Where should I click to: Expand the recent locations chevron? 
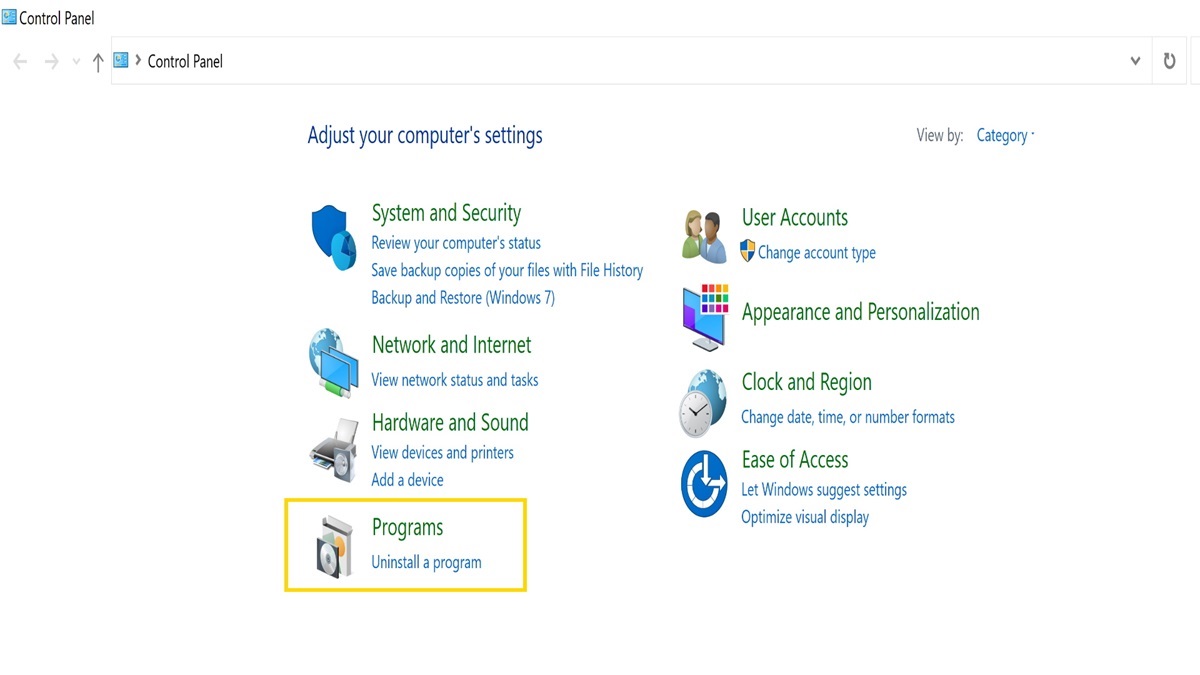76,62
